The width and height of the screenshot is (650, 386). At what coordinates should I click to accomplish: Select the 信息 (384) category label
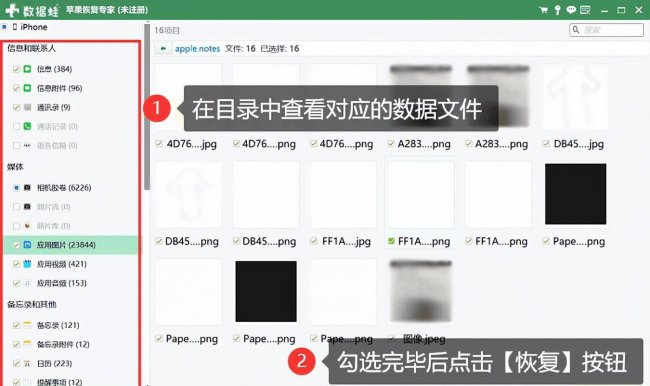point(54,69)
